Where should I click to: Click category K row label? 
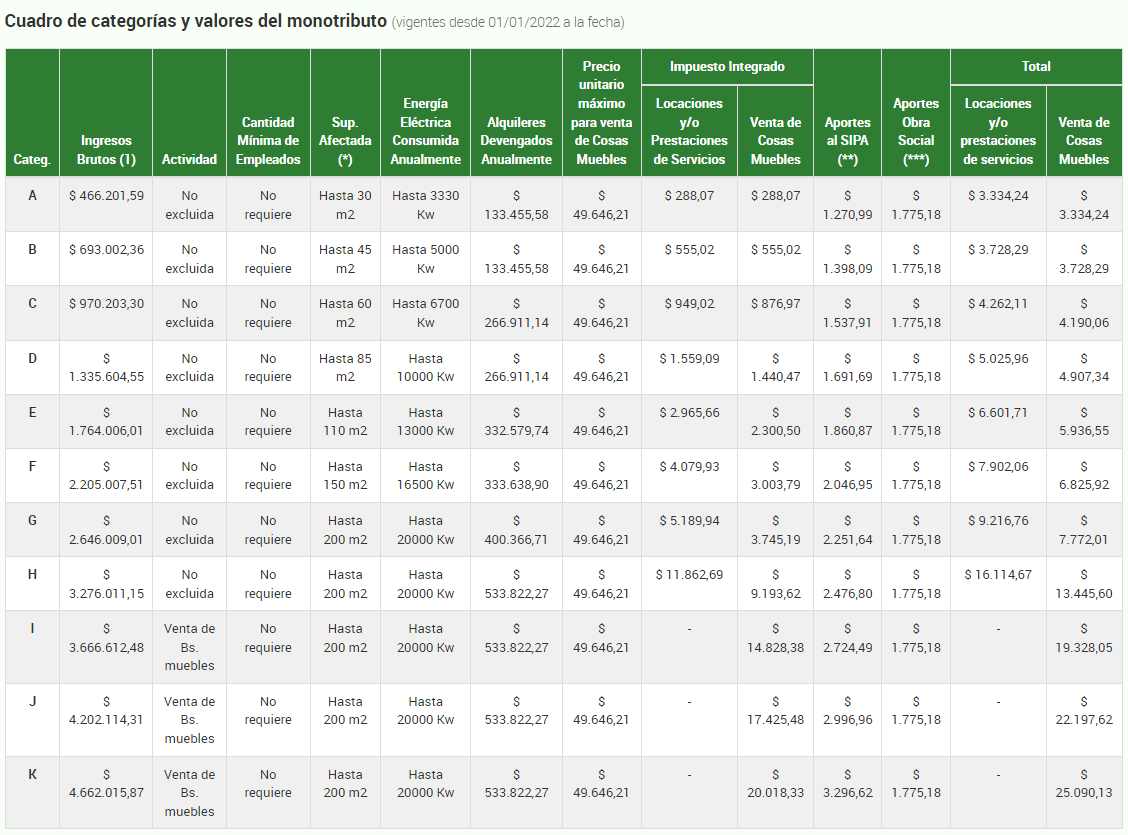point(32,774)
